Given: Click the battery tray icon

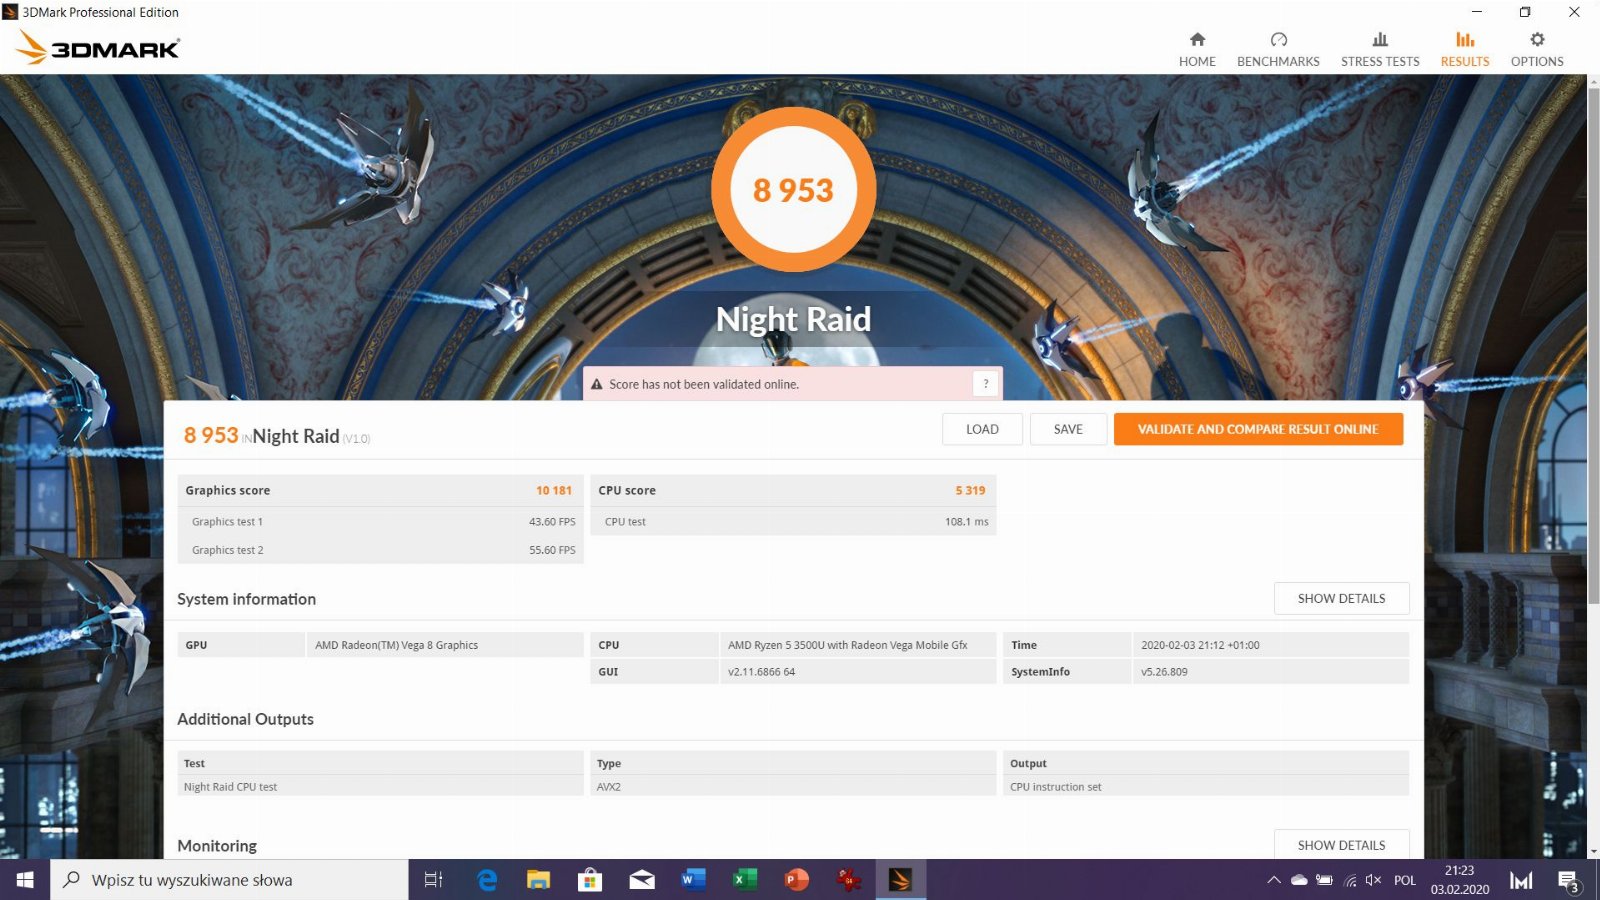Looking at the screenshot, I should click(x=1324, y=881).
